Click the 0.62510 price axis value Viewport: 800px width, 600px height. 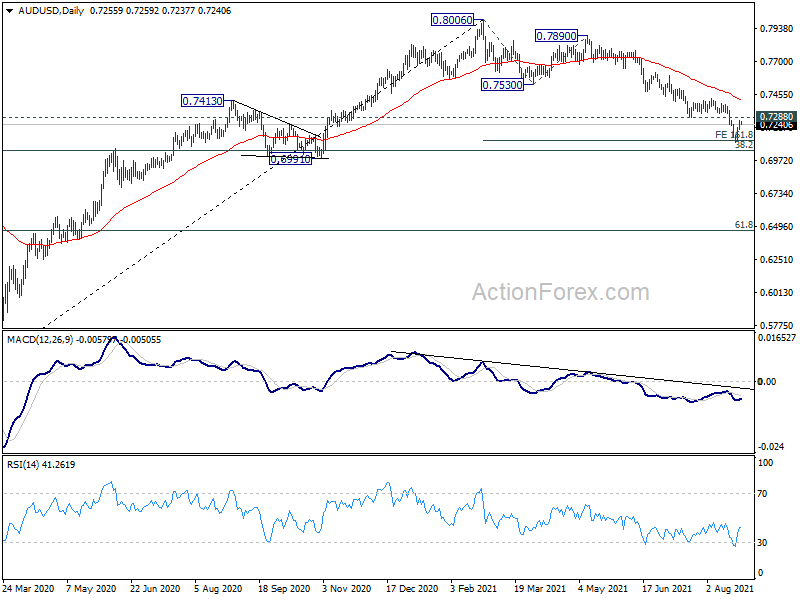point(777,259)
